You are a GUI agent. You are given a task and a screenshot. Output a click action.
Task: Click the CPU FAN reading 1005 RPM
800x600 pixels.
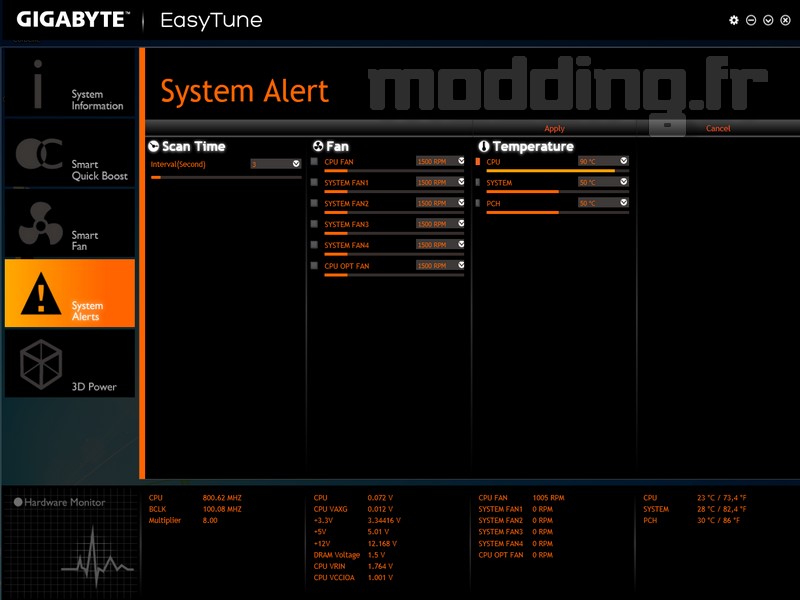click(548, 498)
